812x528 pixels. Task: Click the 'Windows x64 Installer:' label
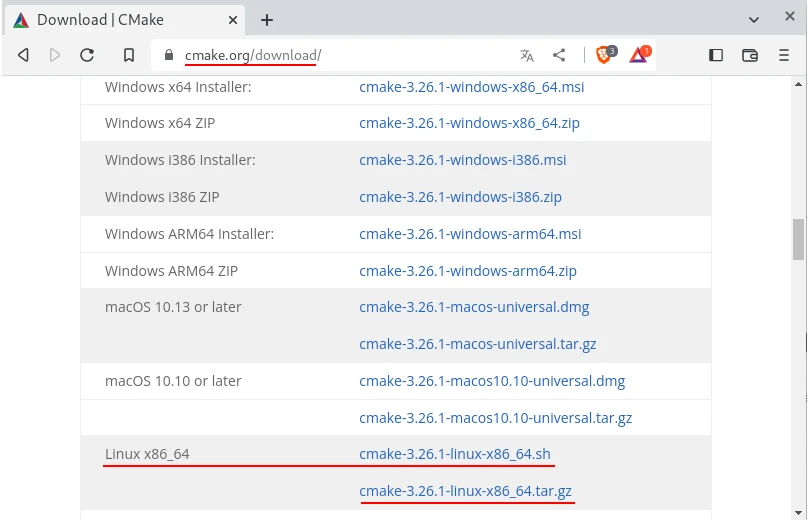tap(178, 87)
